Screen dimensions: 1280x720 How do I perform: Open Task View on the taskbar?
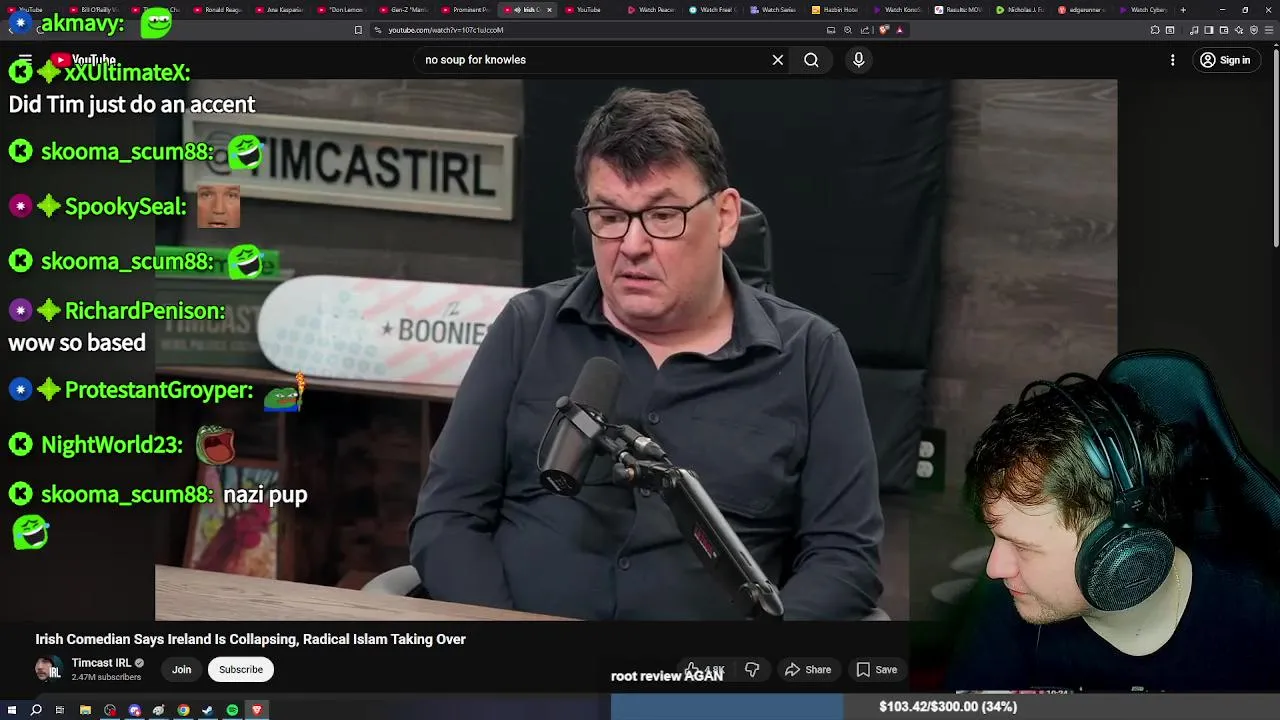pos(60,710)
